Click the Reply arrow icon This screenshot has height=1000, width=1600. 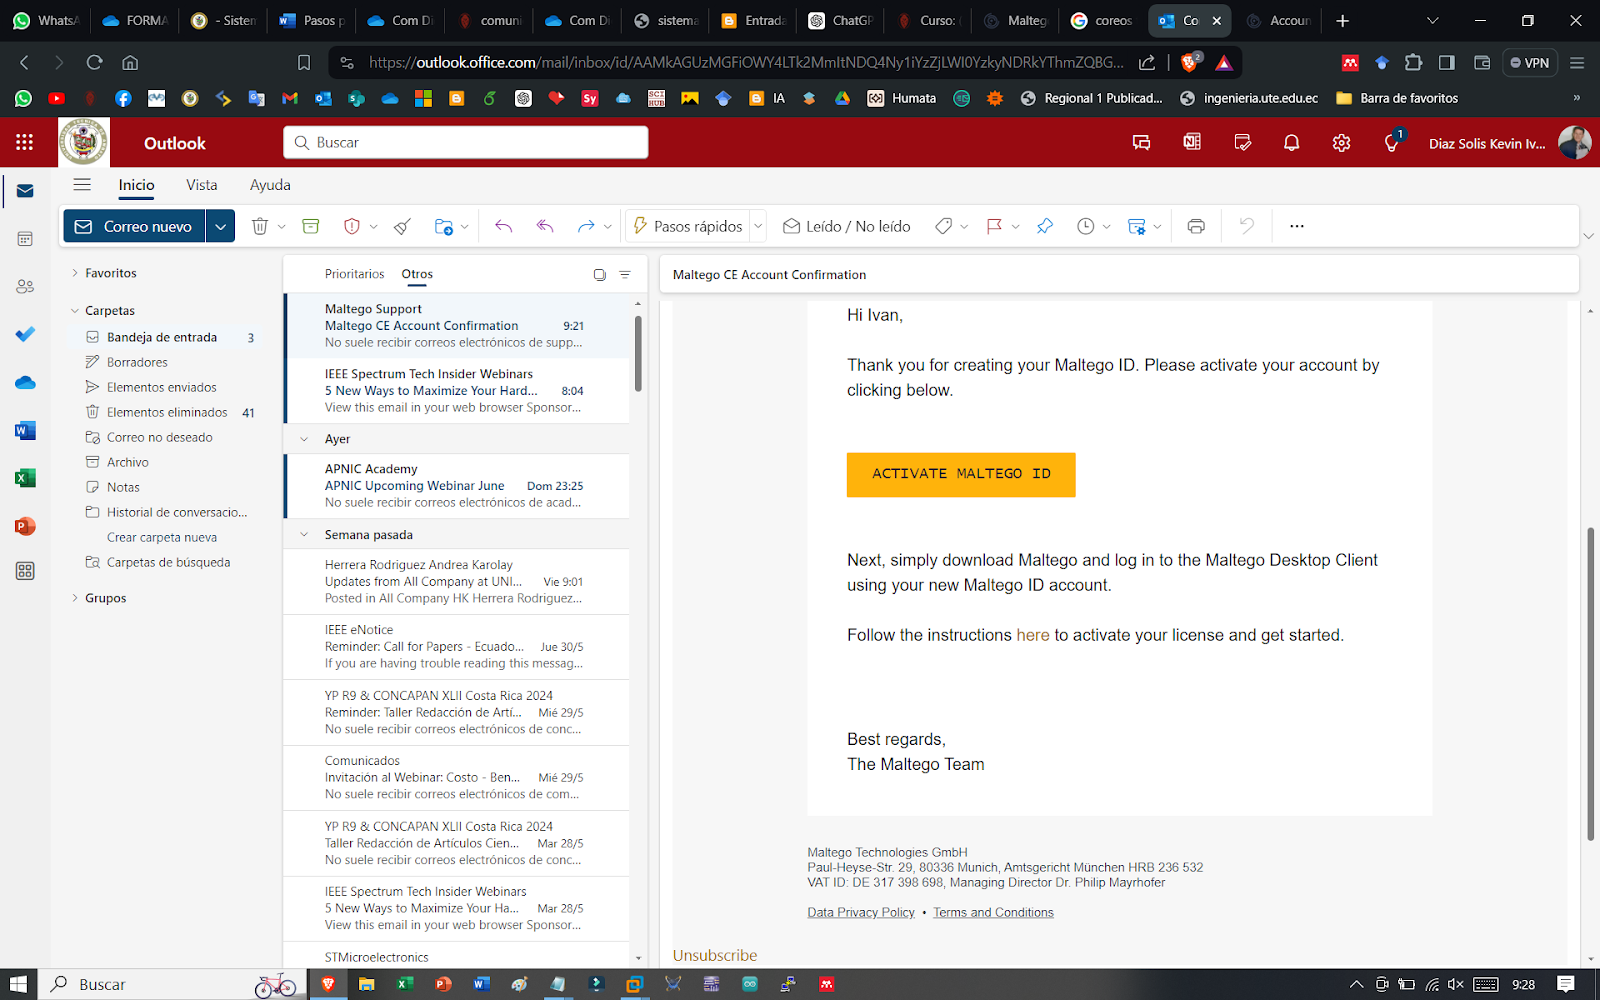(x=504, y=226)
